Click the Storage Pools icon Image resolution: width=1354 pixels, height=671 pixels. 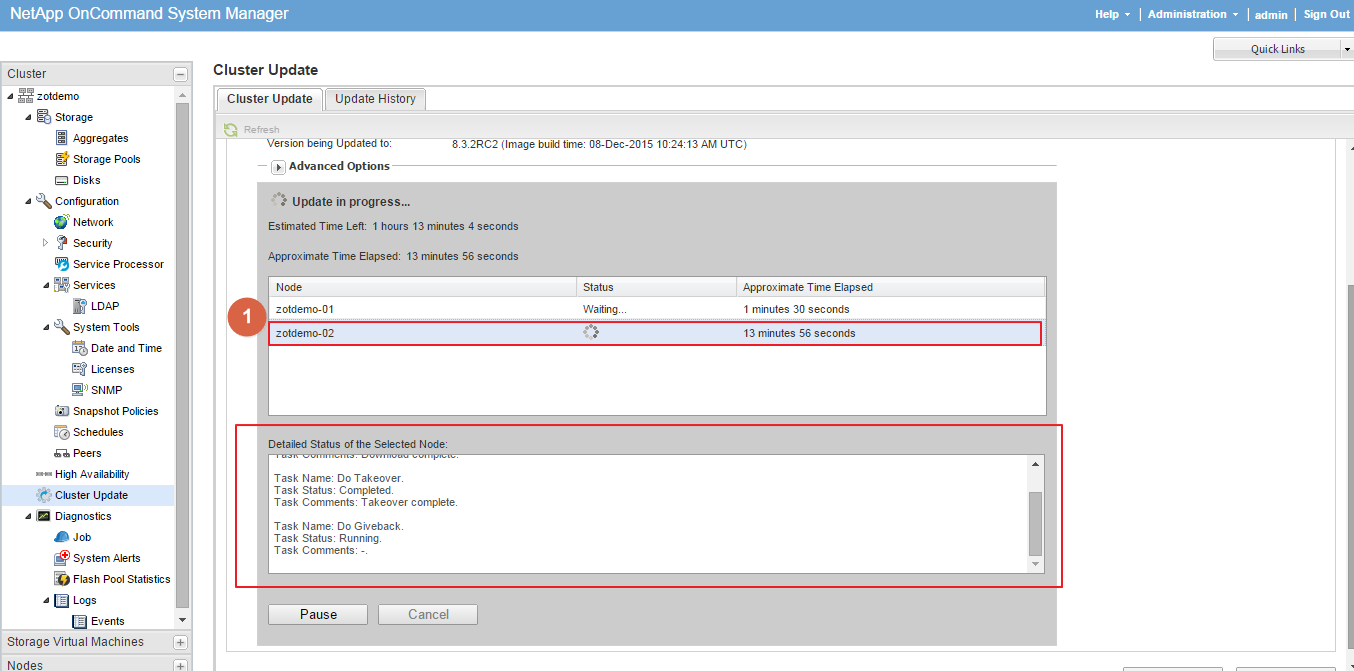coord(62,159)
